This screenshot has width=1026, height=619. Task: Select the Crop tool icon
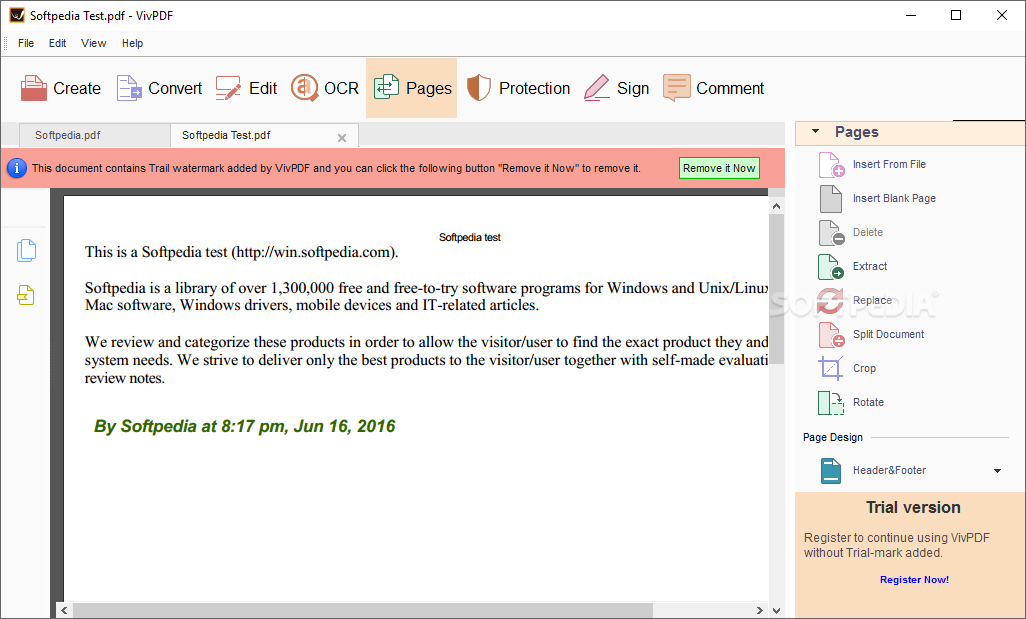point(831,368)
